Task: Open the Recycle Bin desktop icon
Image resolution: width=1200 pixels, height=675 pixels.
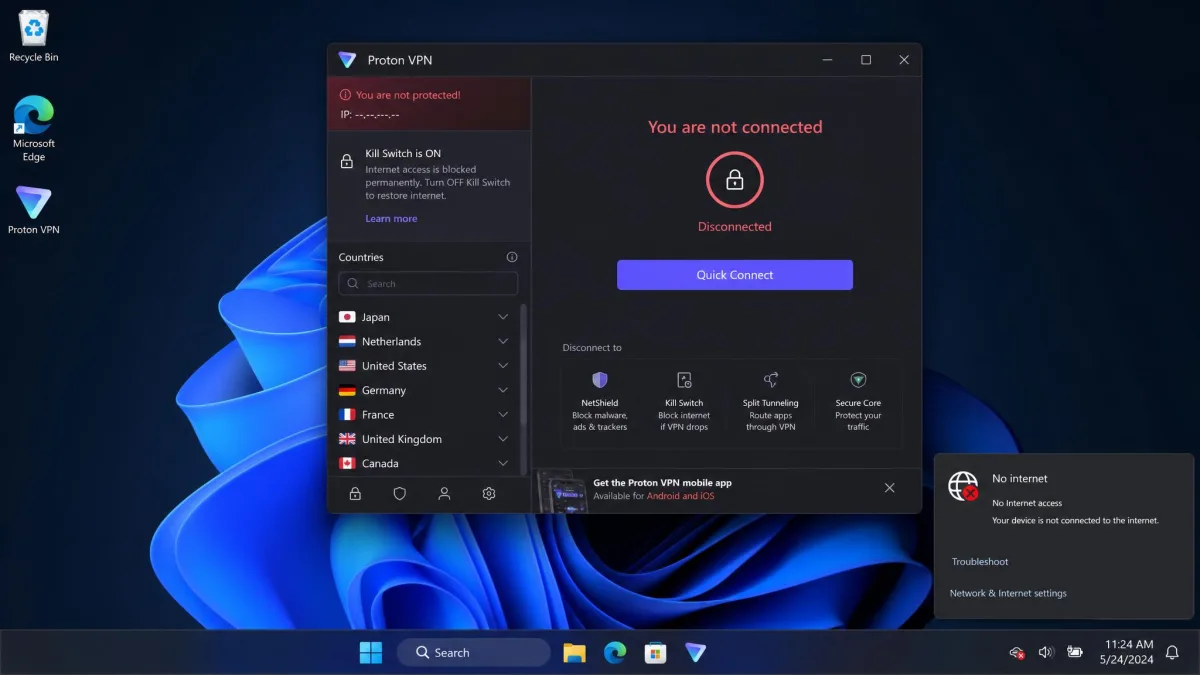Action: [34, 38]
